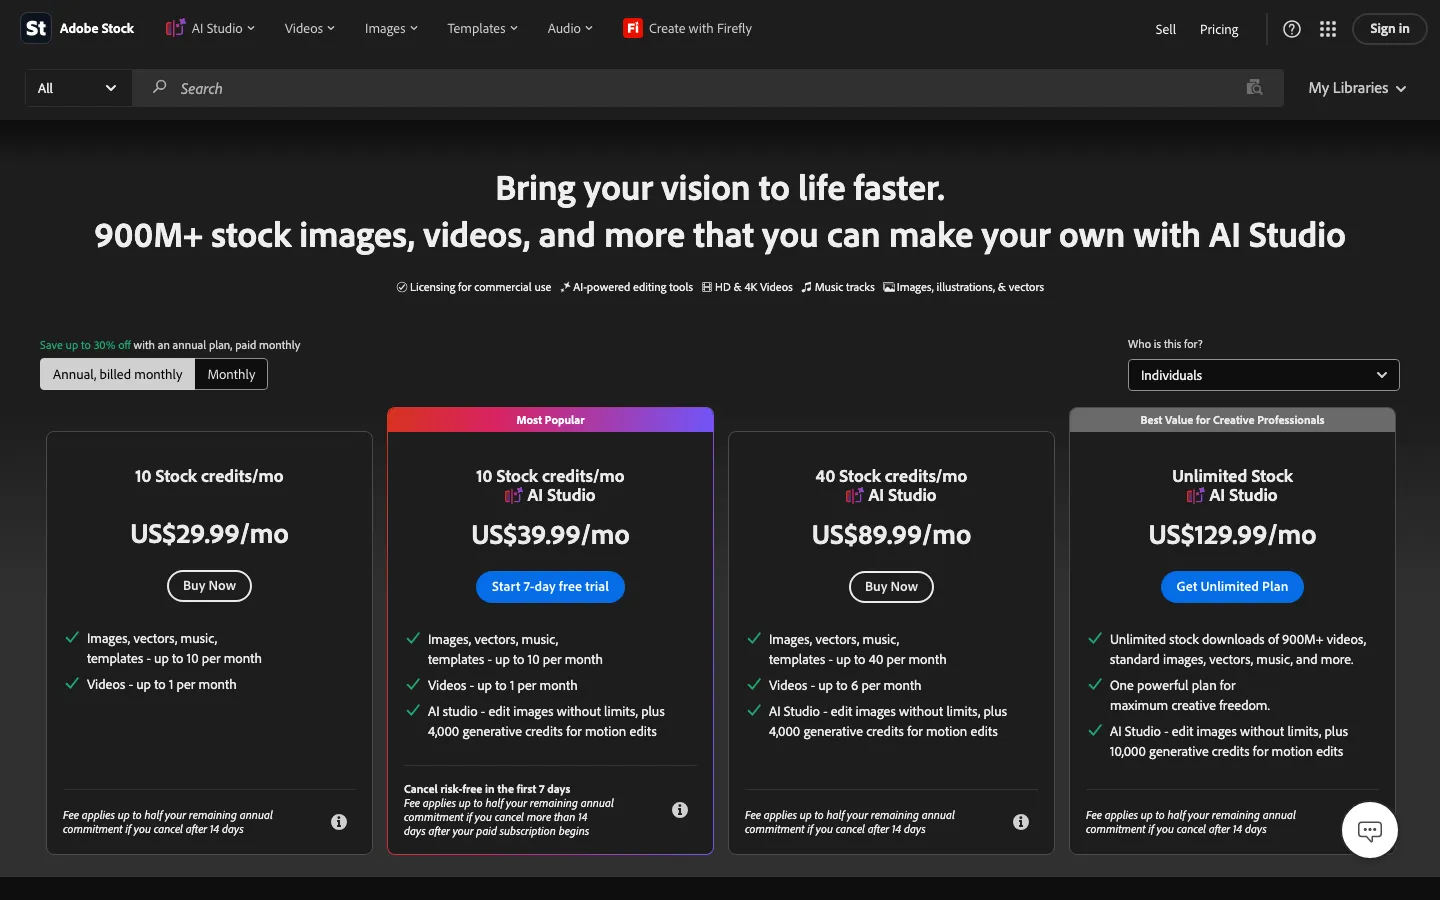
Task: Click HD & 4K Videos feature text
Action: (753, 287)
